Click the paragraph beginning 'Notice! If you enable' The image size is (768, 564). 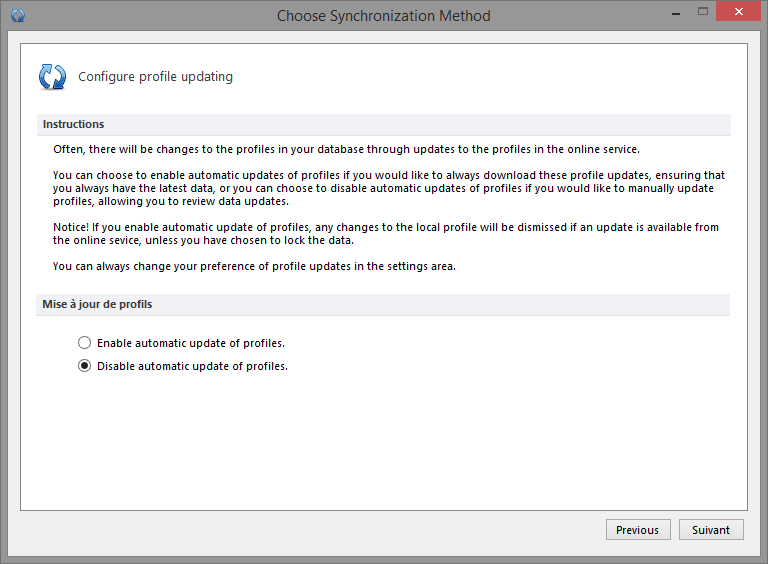click(x=385, y=234)
